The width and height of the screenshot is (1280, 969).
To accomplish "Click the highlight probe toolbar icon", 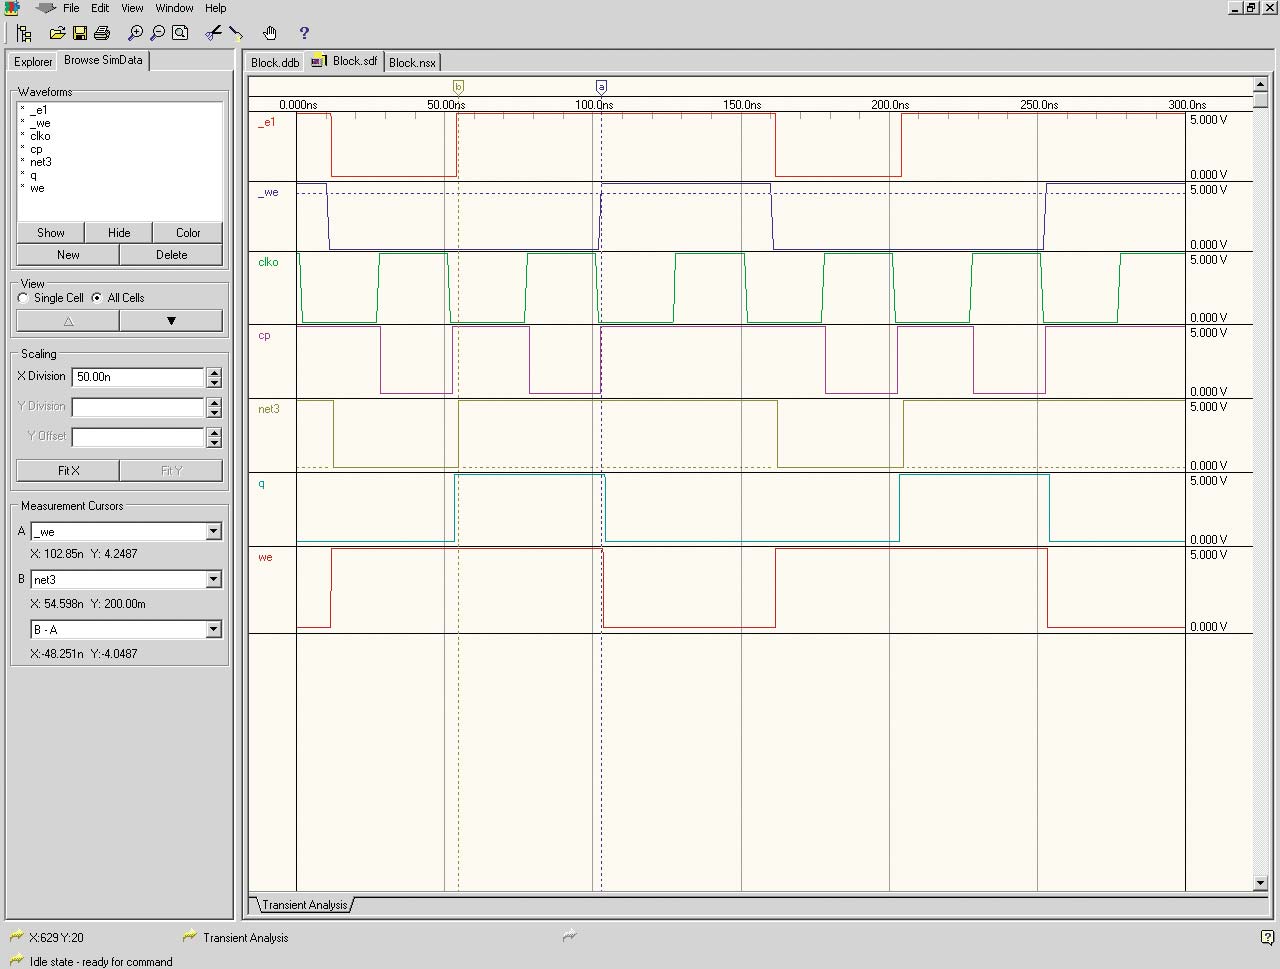I will coord(236,33).
